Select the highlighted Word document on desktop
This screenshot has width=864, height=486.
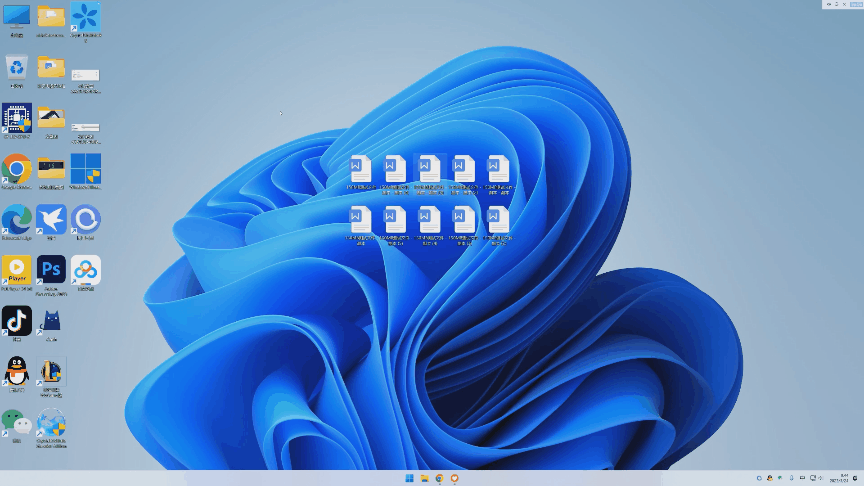tap(430, 174)
